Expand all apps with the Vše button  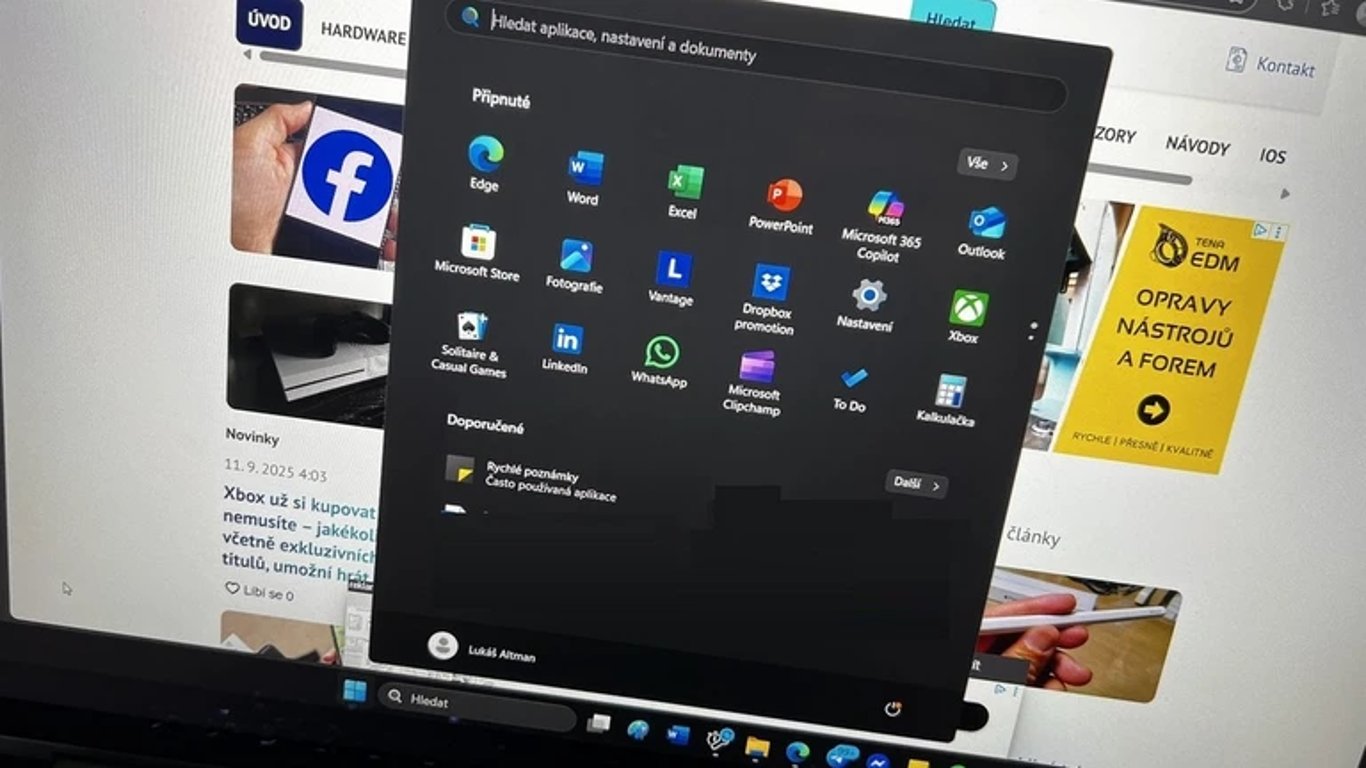[987, 164]
